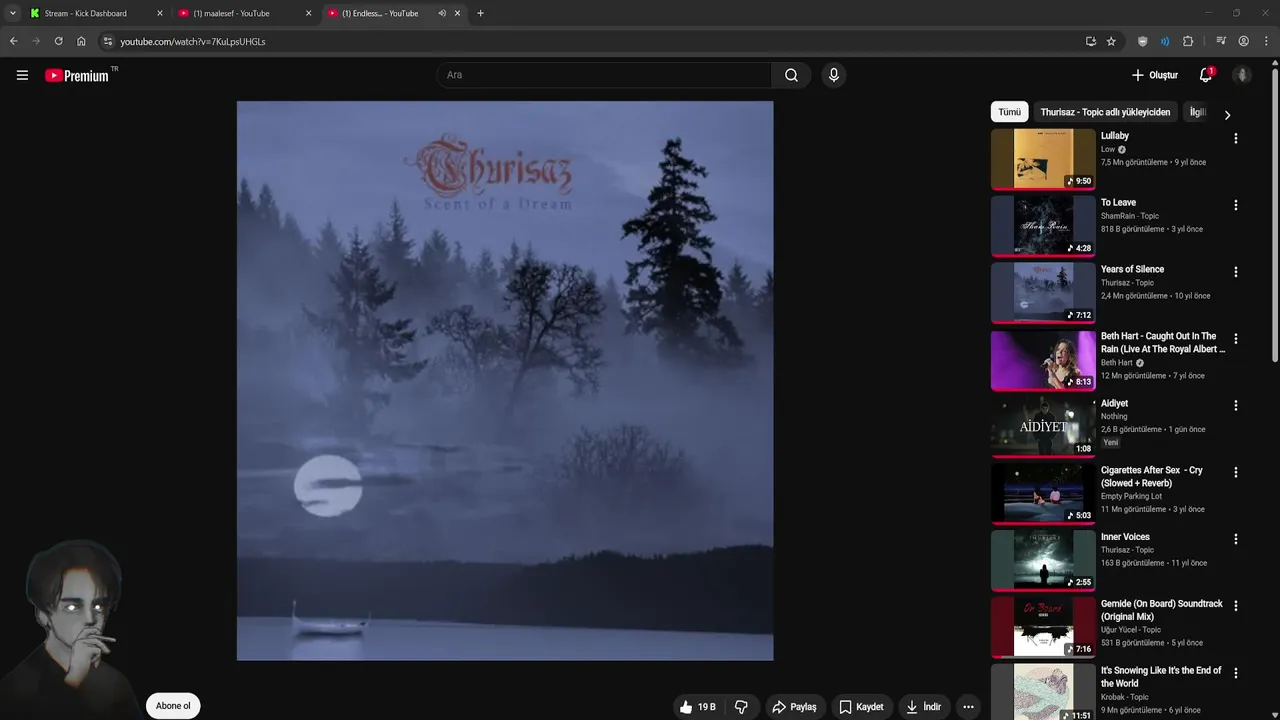Open the Inner Voices video thumbnail
The width and height of the screenshot is (1280, 720).
point(1043,560)
